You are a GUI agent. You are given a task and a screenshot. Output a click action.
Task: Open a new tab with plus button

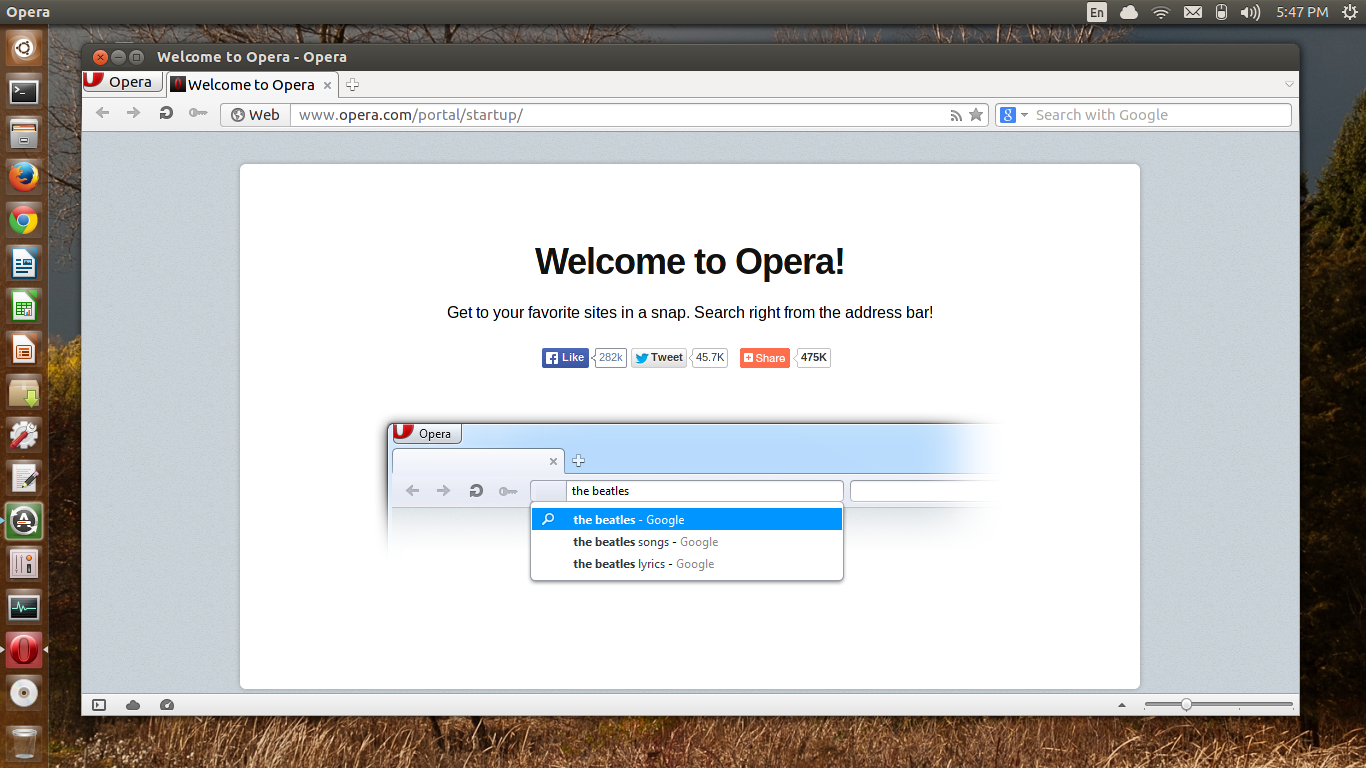pyautogui.click(x=352, y=85)
